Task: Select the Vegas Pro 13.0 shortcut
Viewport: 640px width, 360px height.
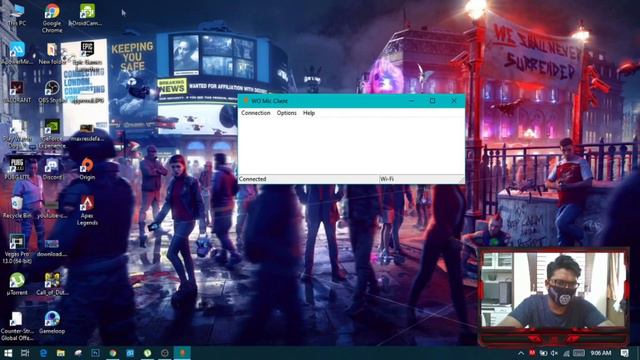Action: coord(17,249)
